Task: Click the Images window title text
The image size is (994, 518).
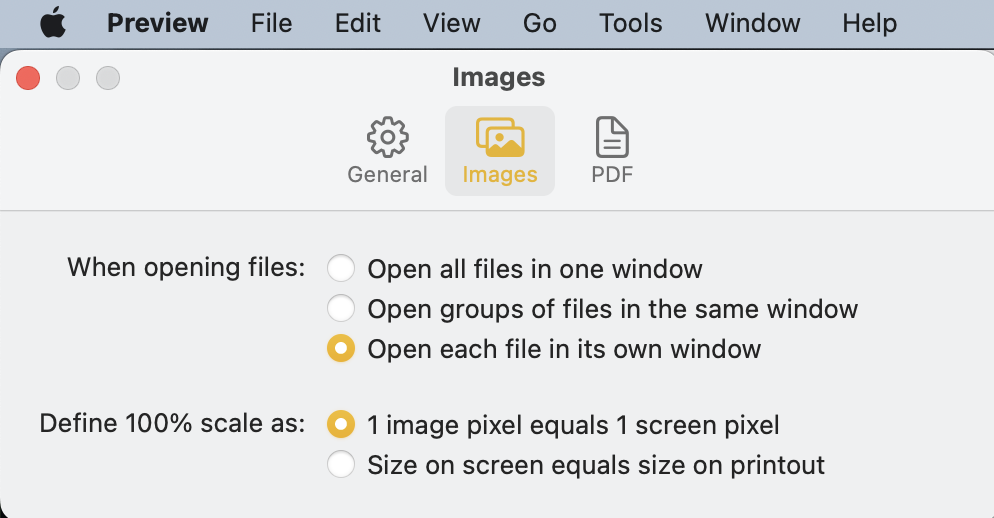Action: point(498,77)
